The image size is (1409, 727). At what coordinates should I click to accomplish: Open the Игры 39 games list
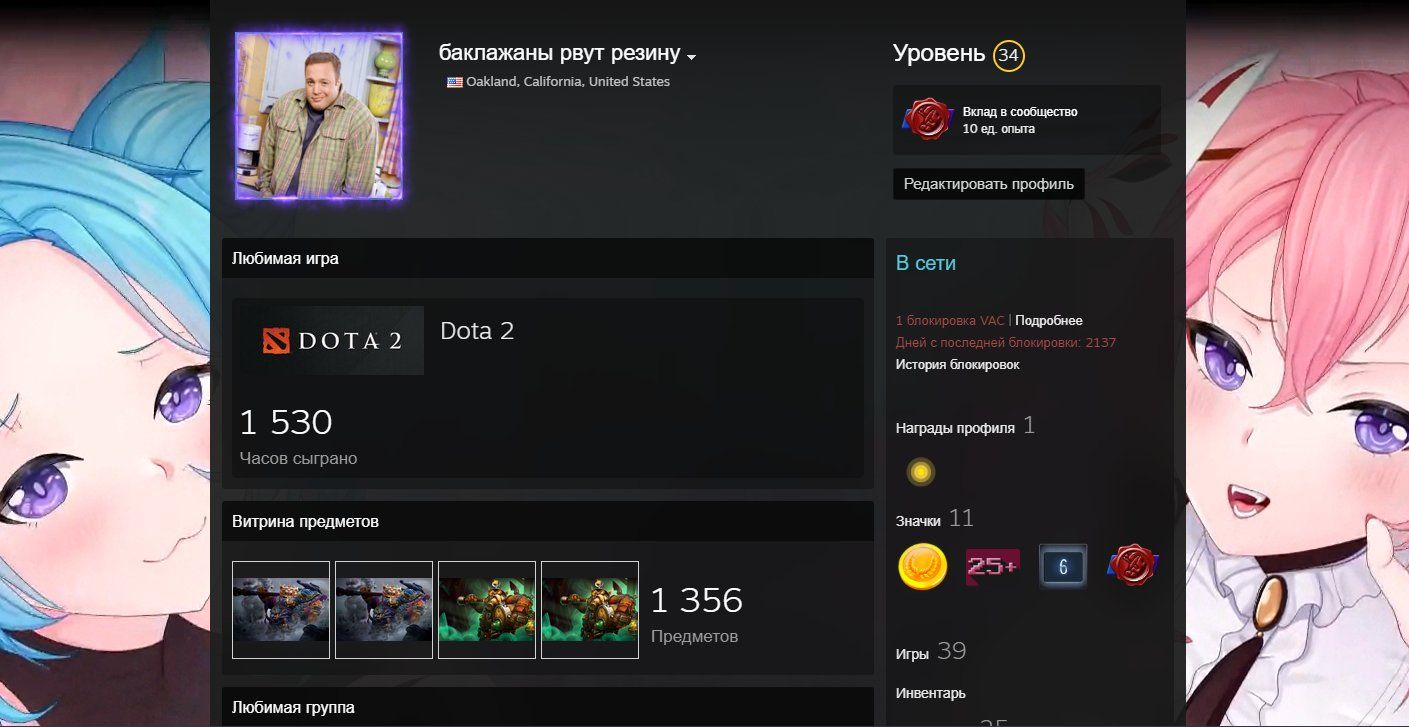(x=930, y=653)
